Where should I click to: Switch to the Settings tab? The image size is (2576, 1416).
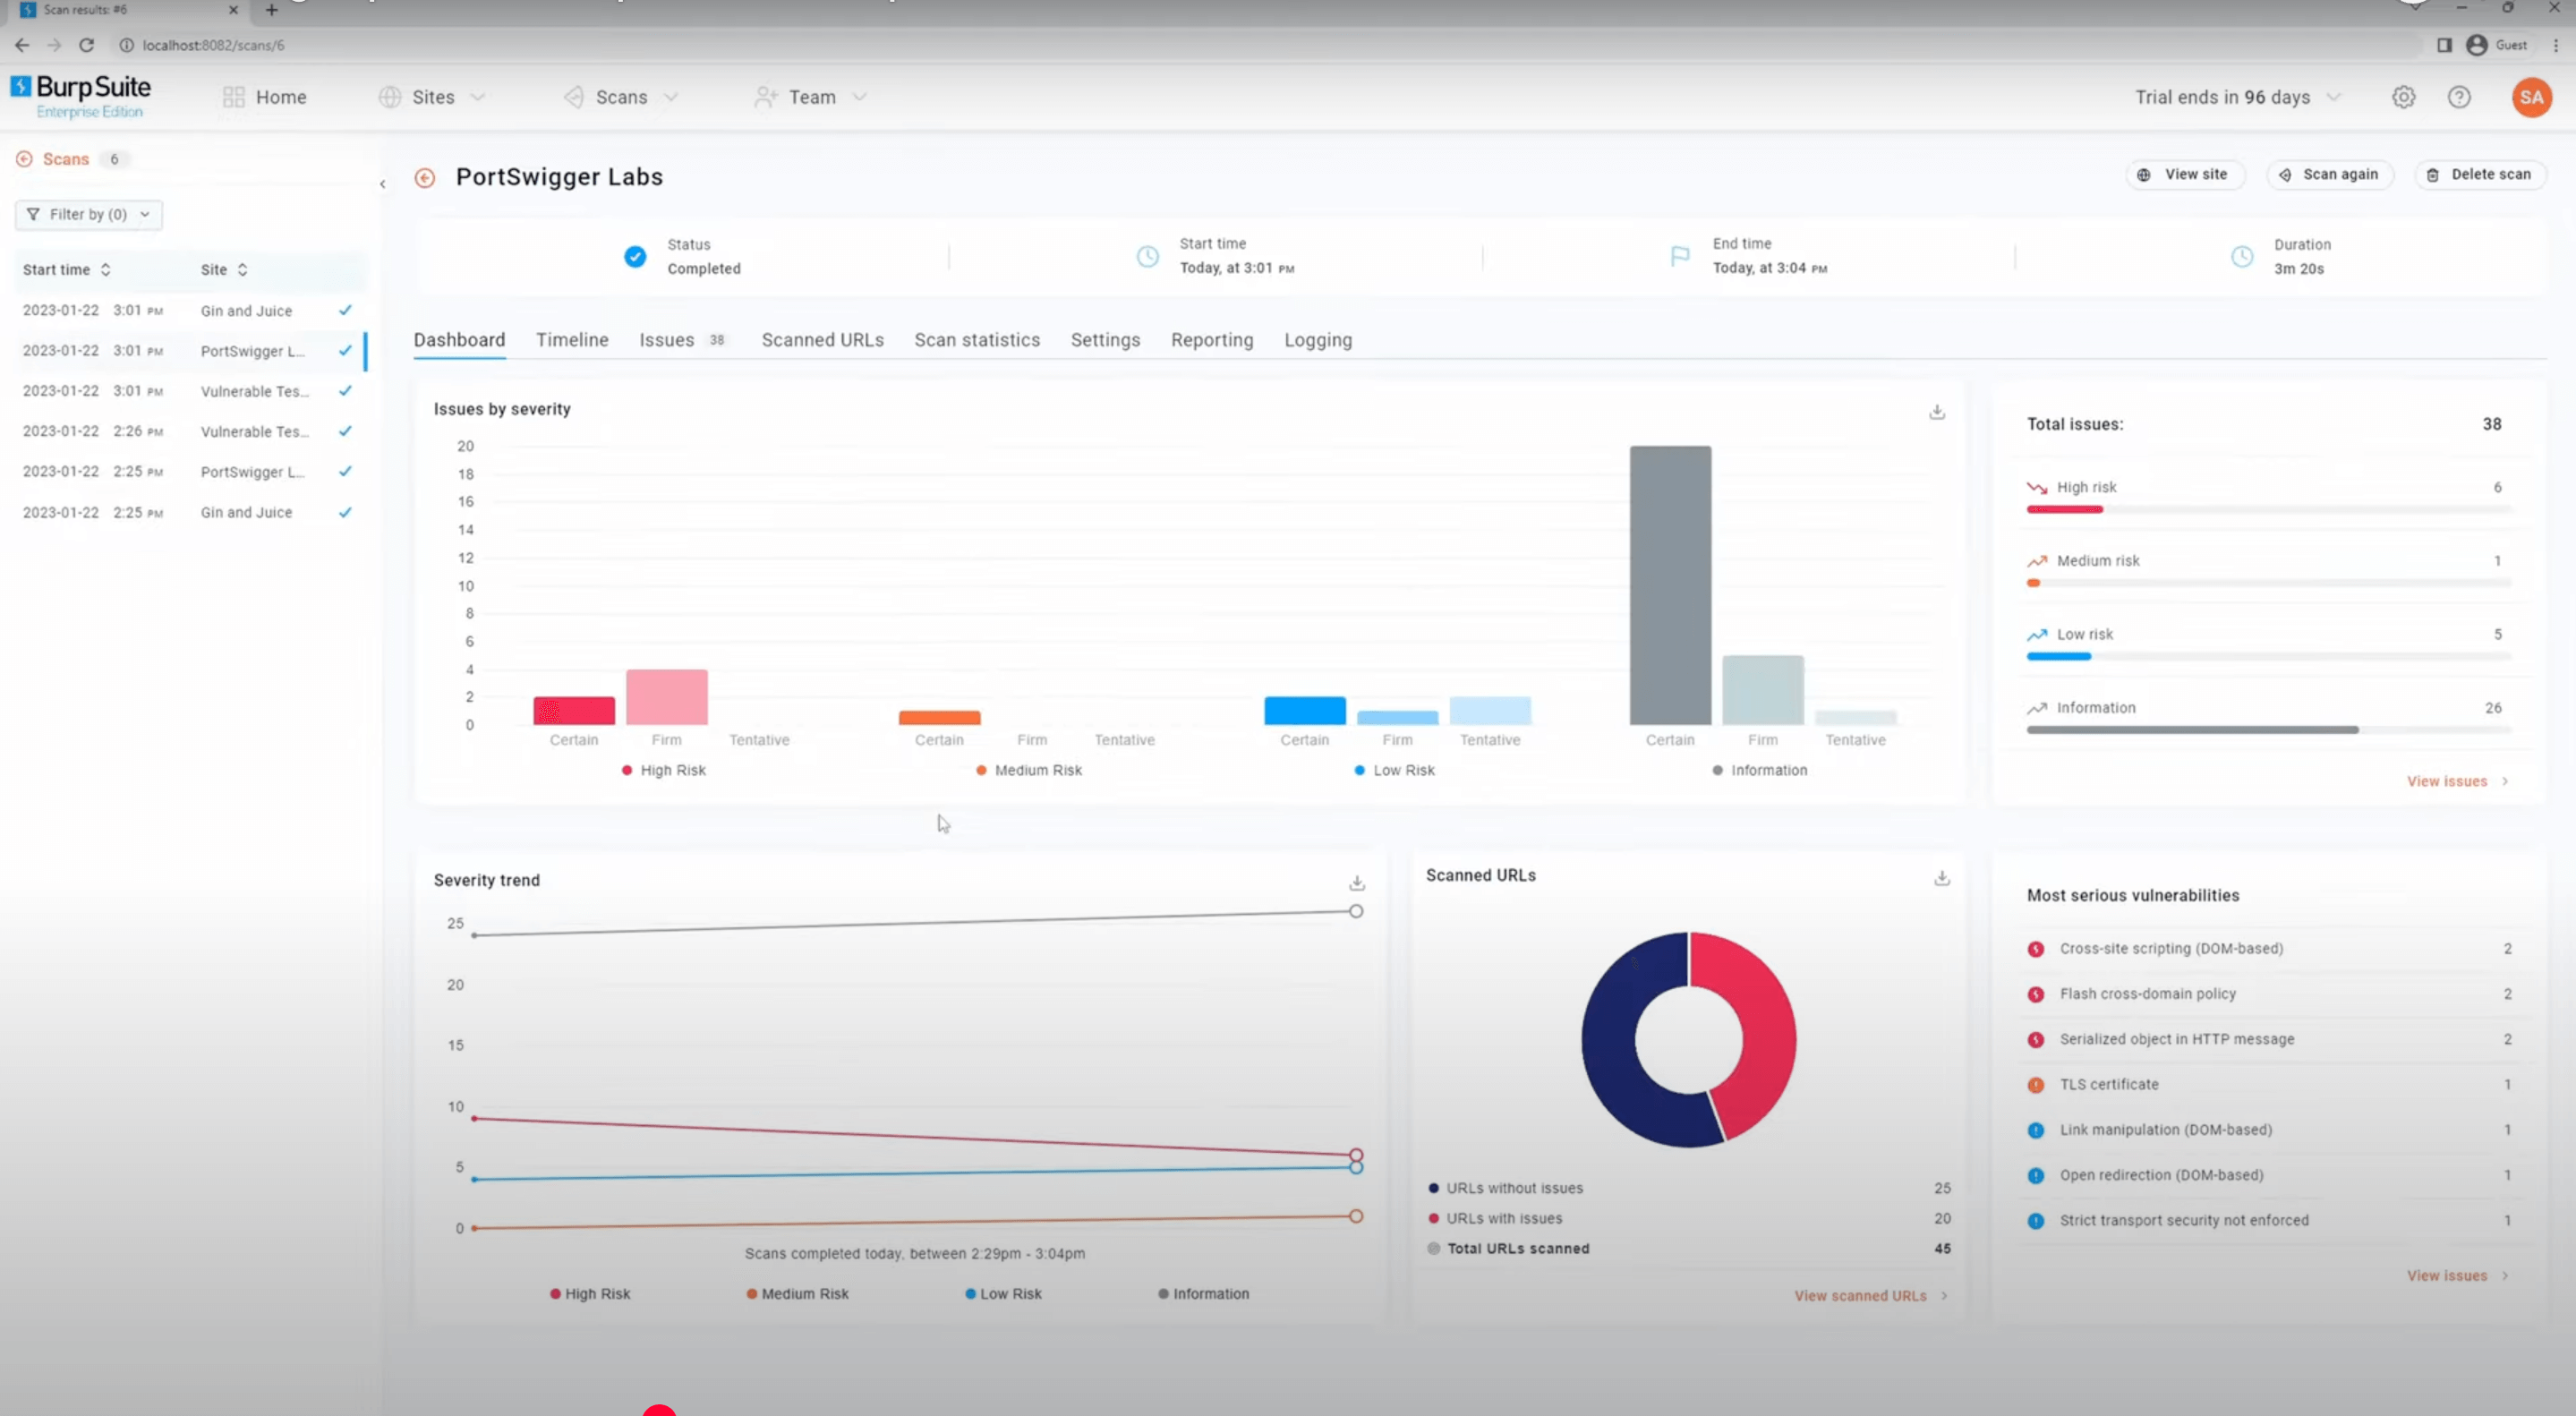tap(1105, 340)
